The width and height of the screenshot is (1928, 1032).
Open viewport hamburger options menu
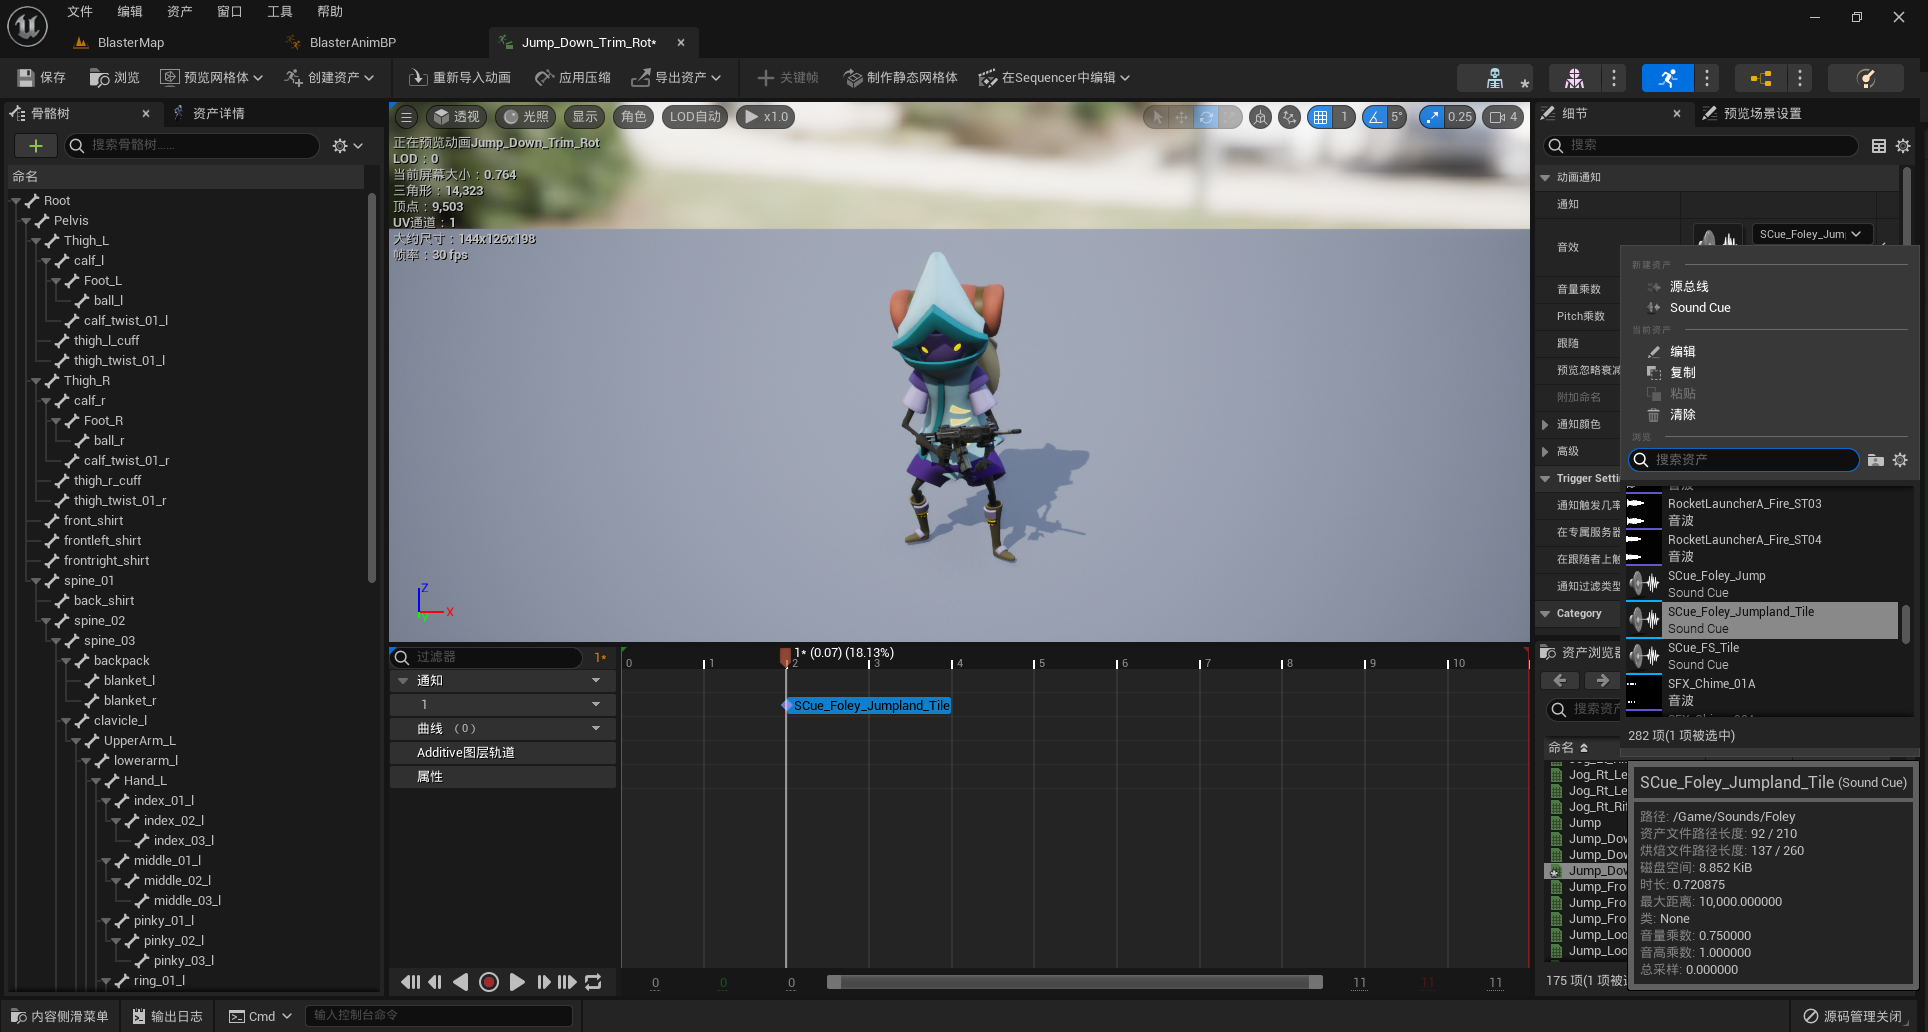[406, 117]
